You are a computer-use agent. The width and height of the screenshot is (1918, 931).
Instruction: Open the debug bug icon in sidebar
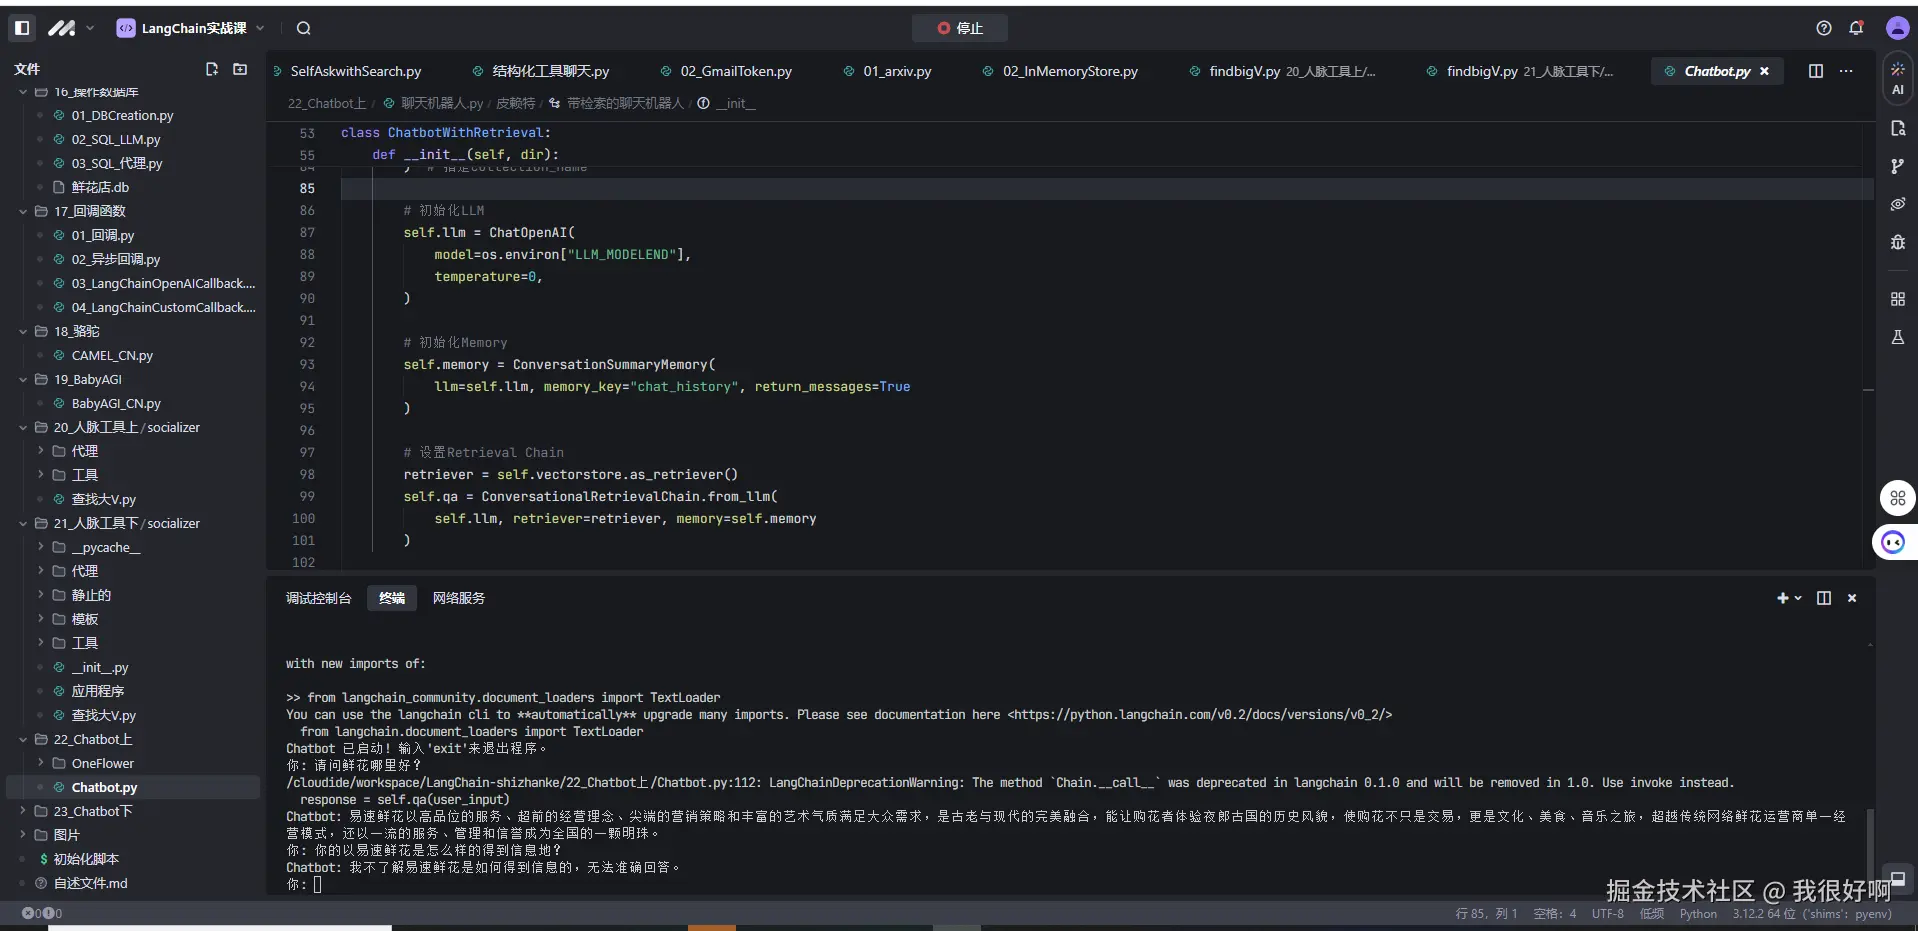[1897, 242]
